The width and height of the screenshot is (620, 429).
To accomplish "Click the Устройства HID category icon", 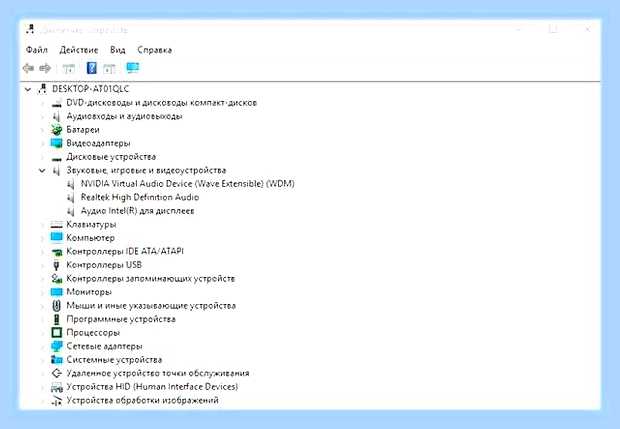I will [x=57, y=387].
